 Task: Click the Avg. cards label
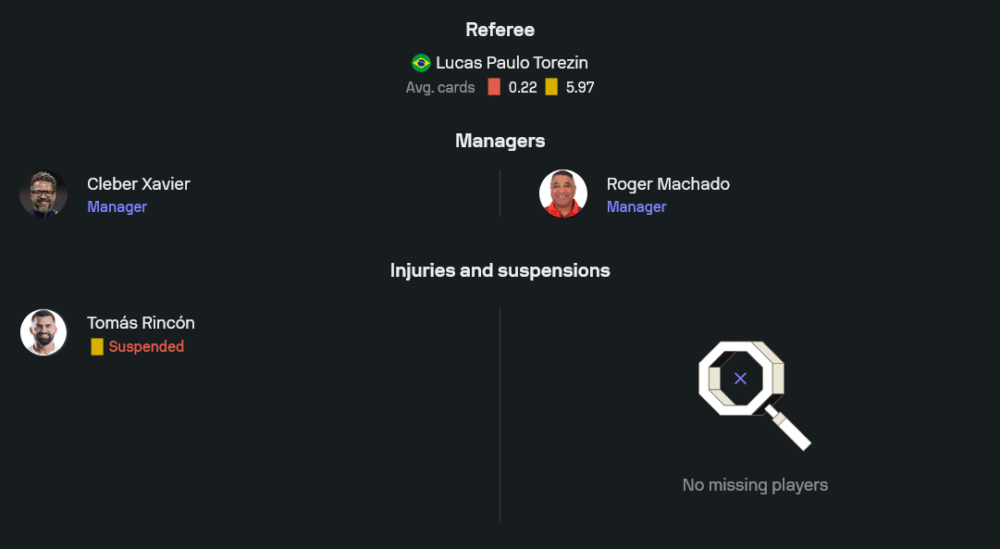click(x=440, y=87)
